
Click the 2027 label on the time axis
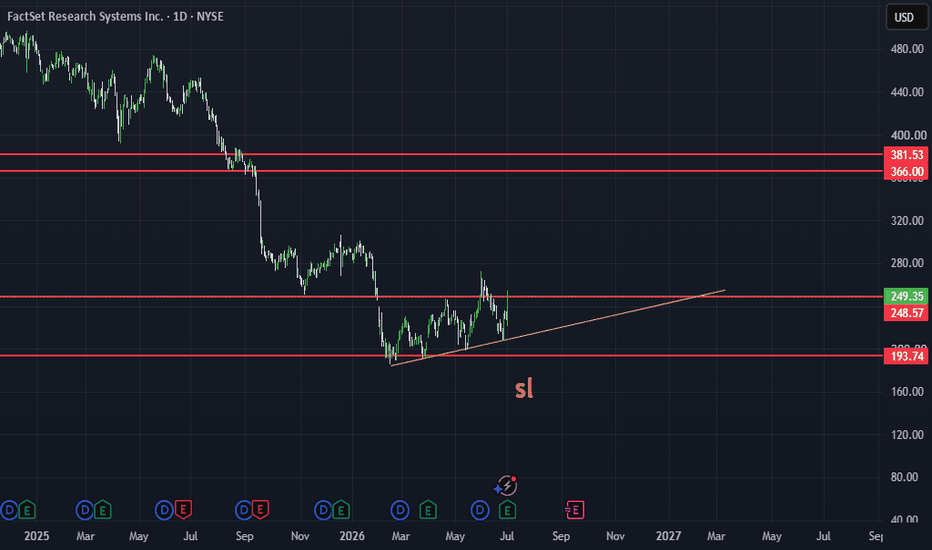click(x=668, y=536)
